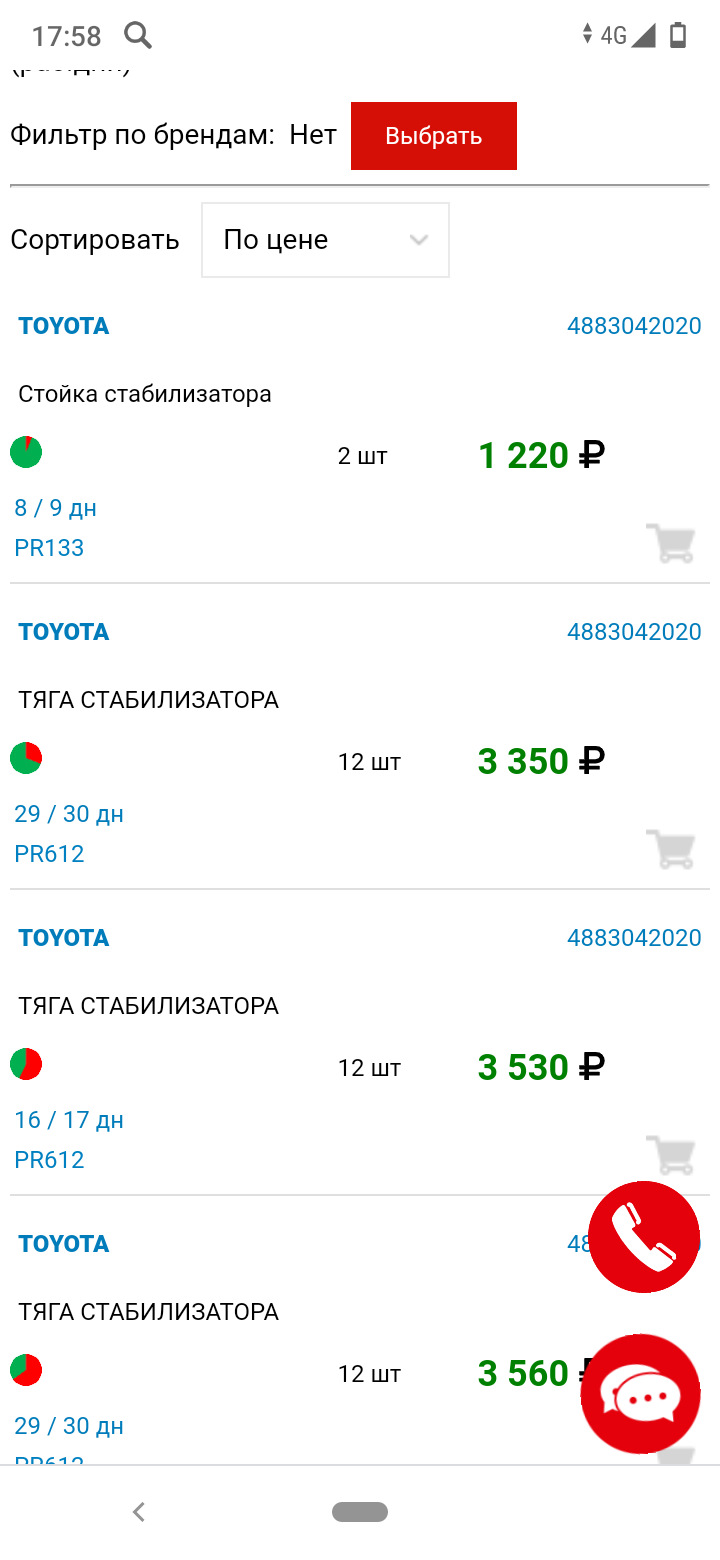Open the red chat bubble button
Screen dimensions: 720x1560
pyautogui.click(x=640, y=1393)
